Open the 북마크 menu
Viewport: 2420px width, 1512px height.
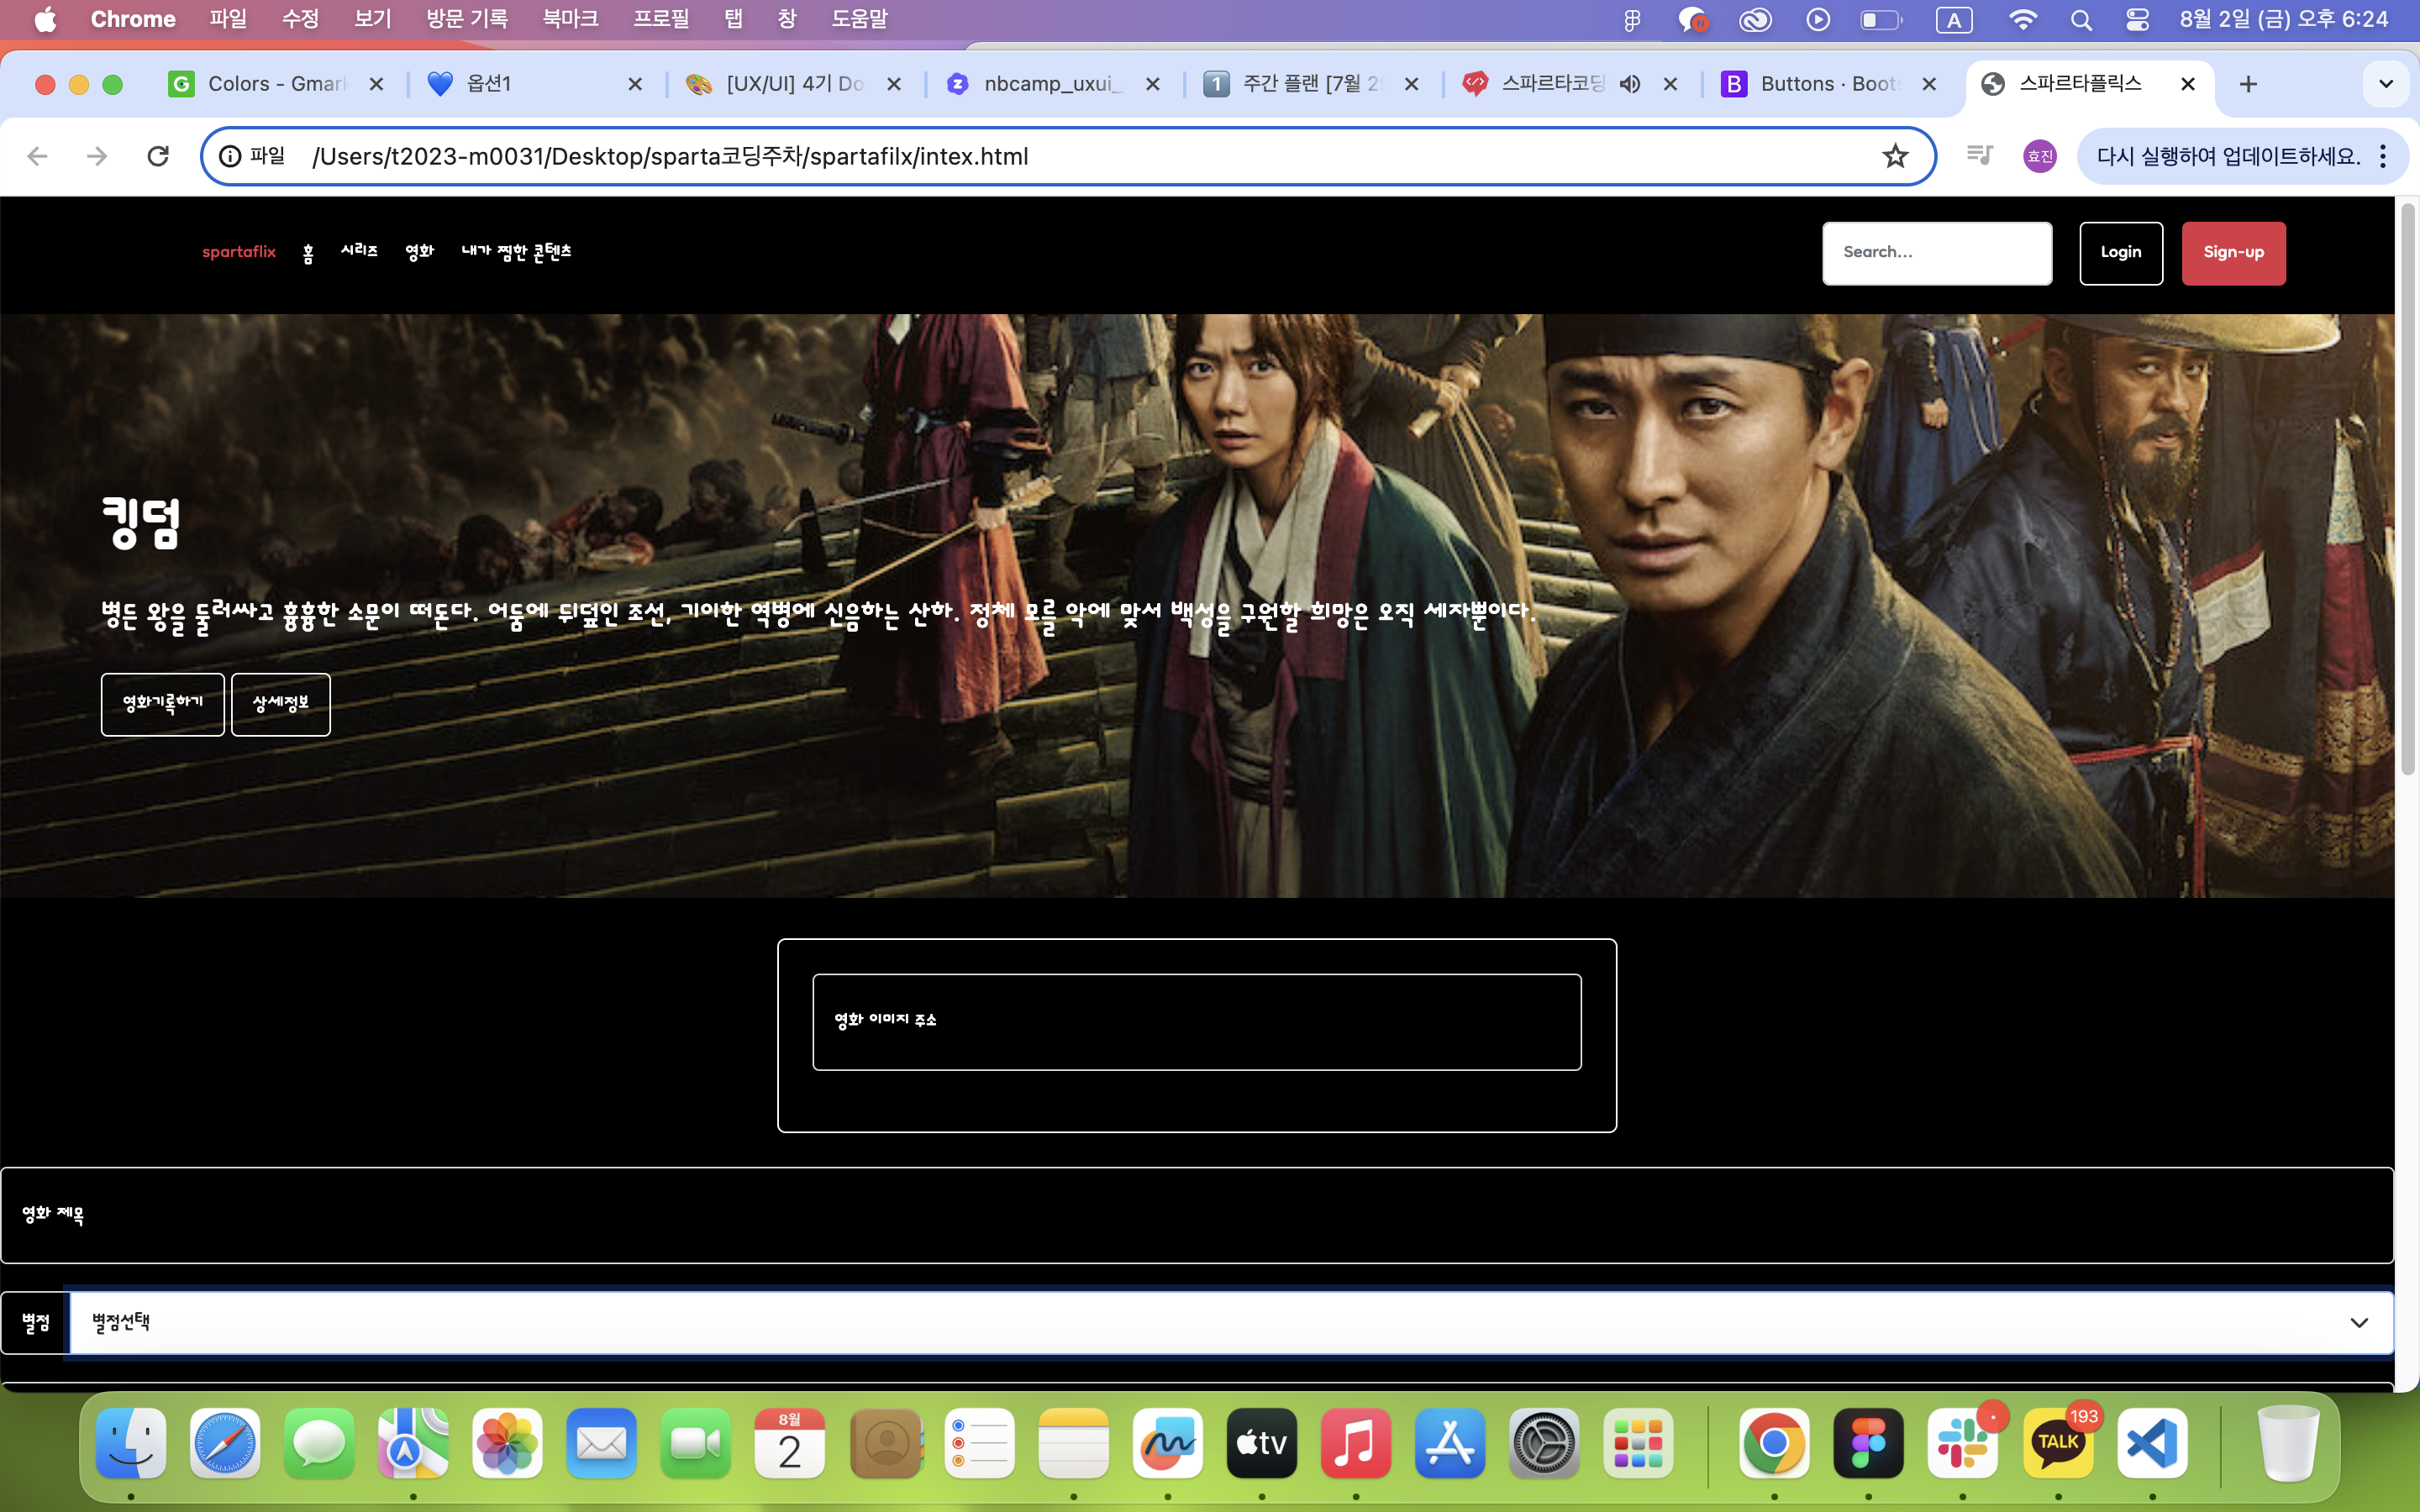[570, 19]
